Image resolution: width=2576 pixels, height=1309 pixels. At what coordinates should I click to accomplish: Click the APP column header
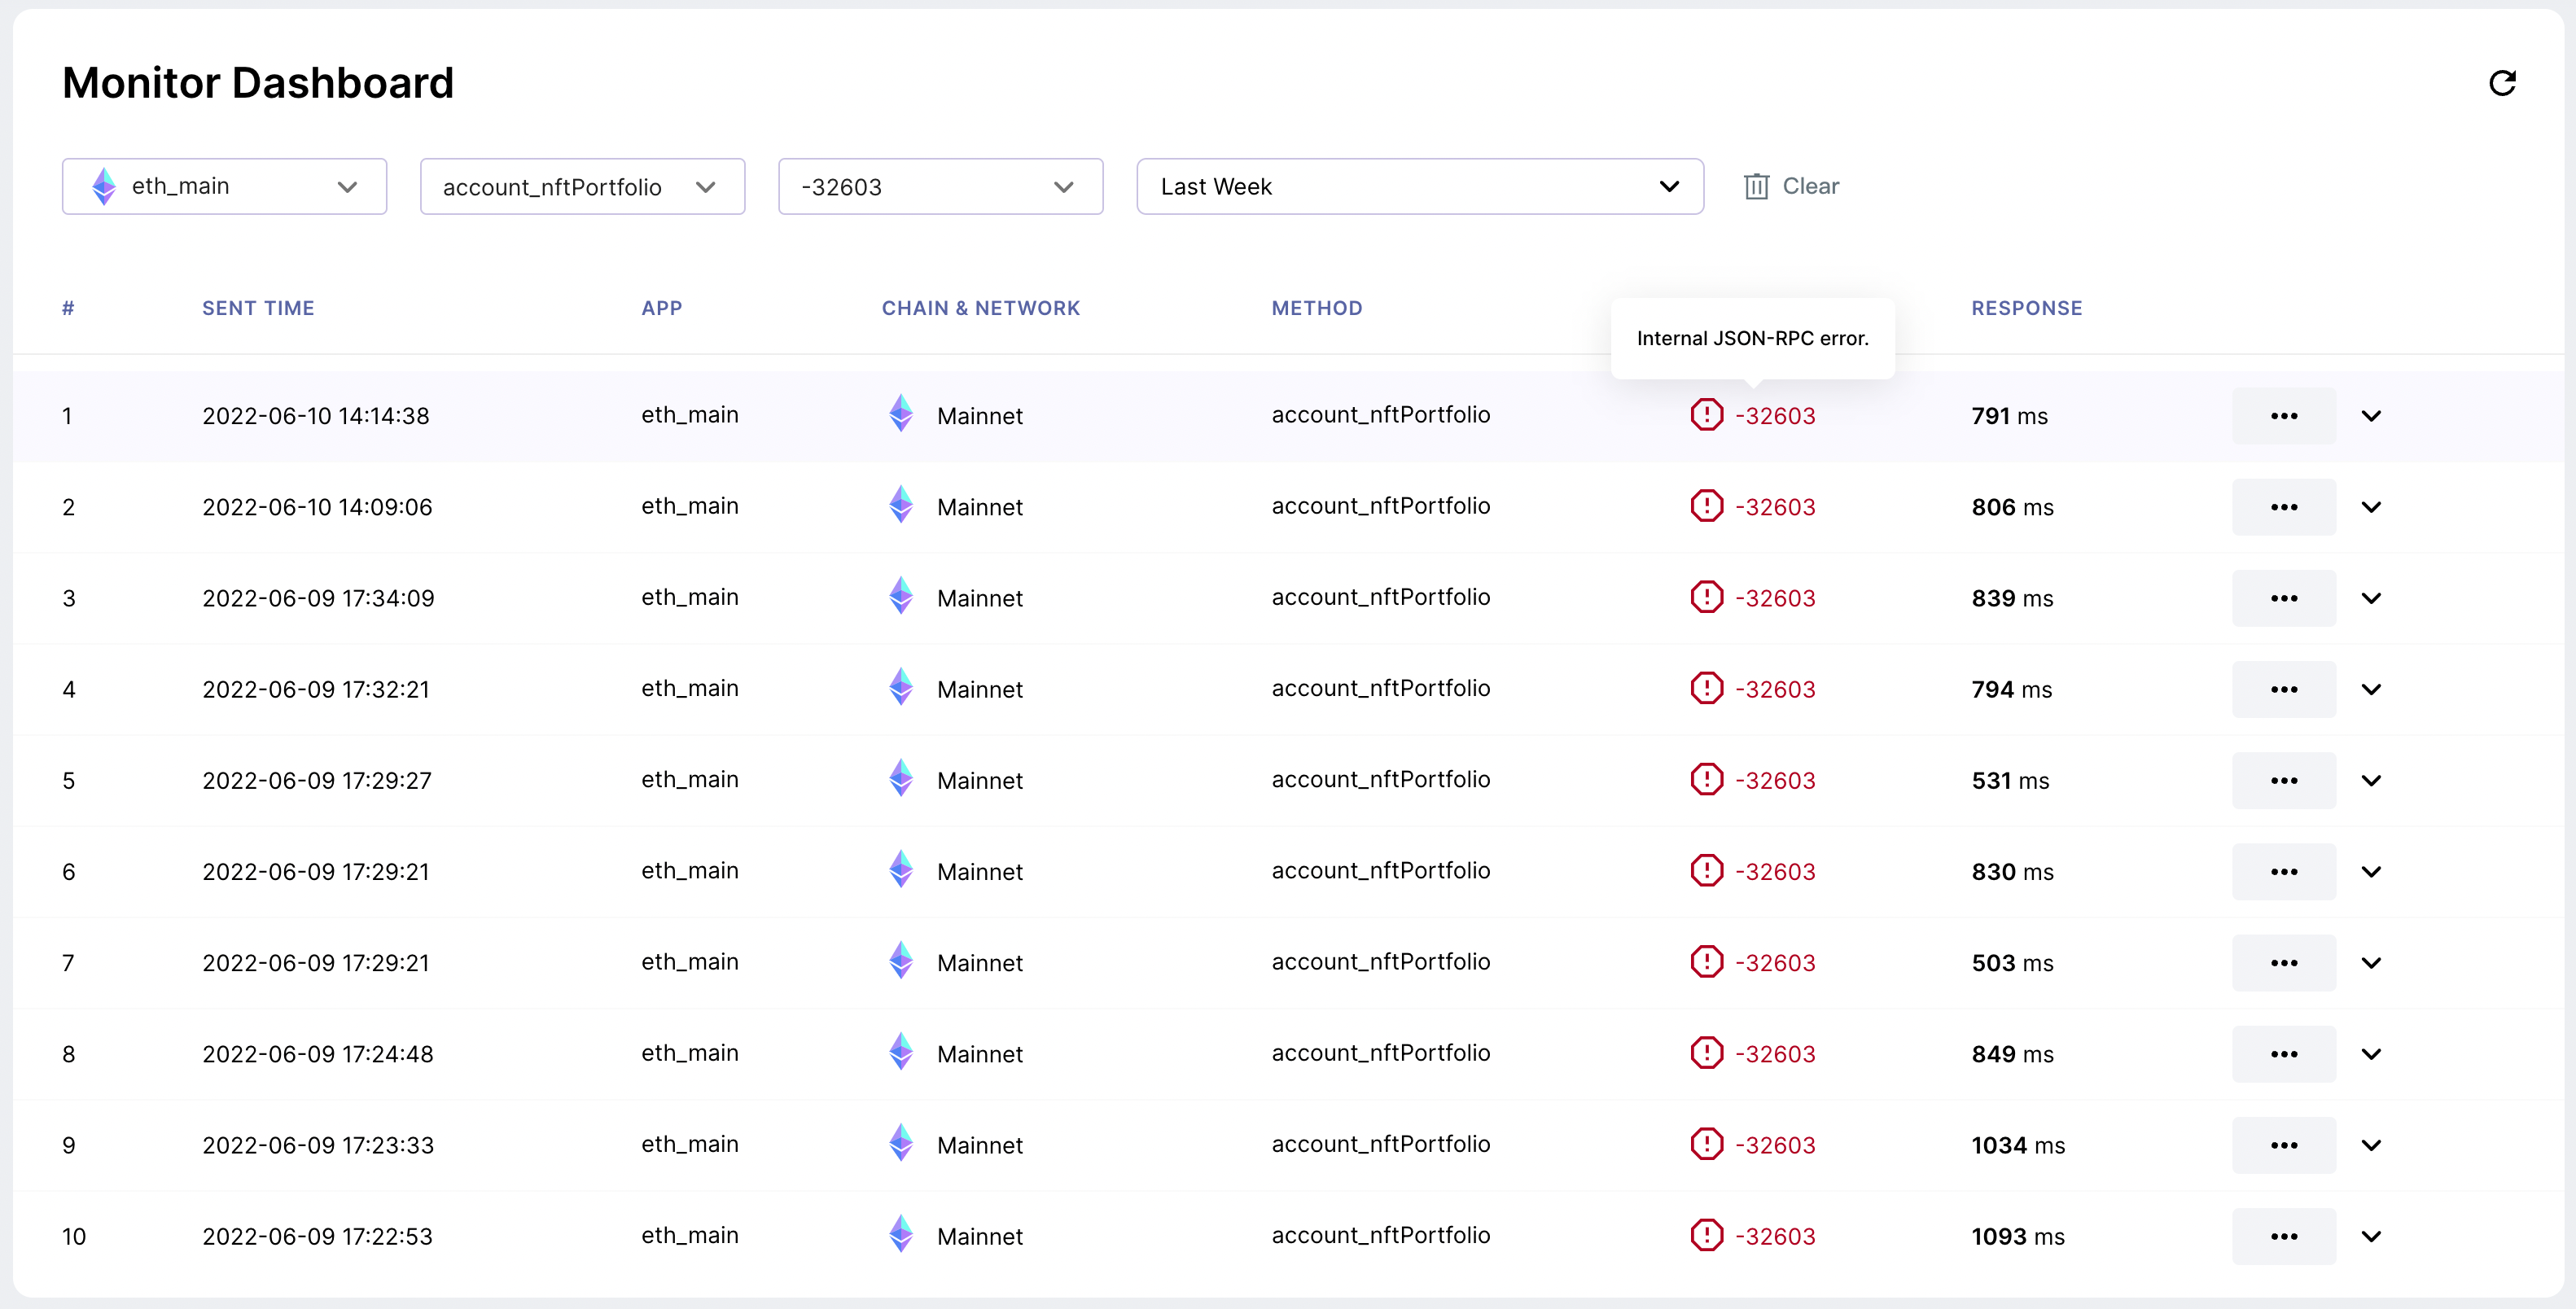(662, 308)
